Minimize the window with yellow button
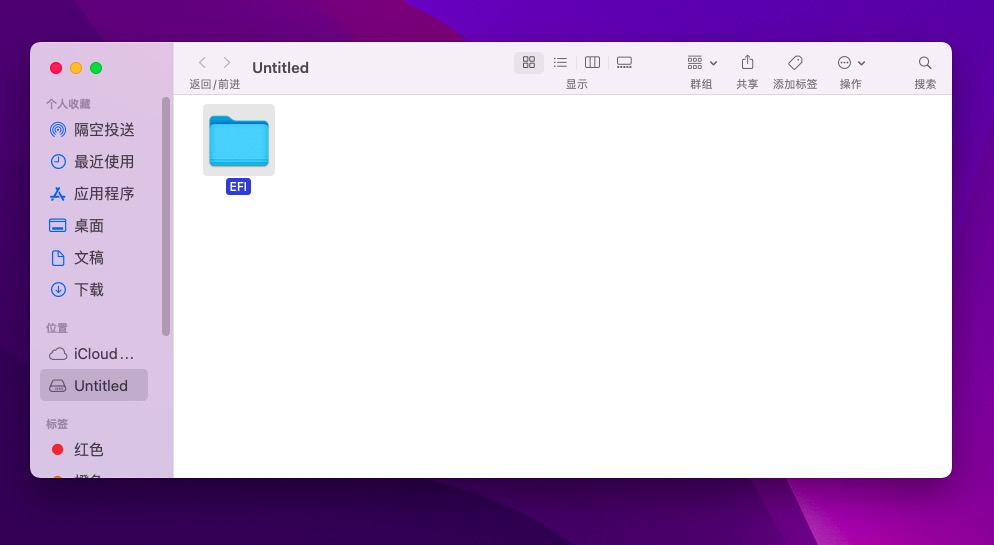The image size is (994, 545). pyautogui.click(x=76, y=68)
